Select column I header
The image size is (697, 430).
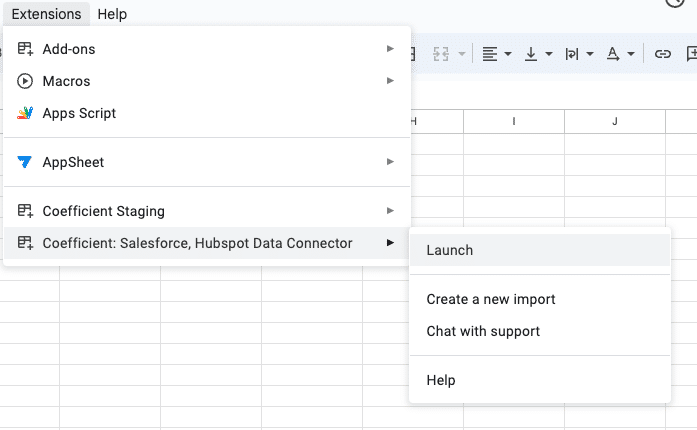tap(514, 121)
